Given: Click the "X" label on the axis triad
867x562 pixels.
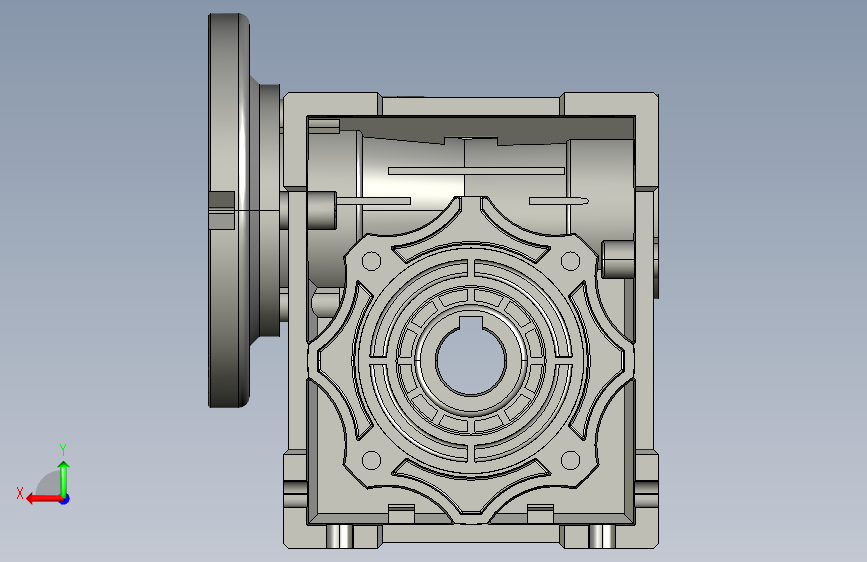Looking at the screenshot, I should pos(20,493).
